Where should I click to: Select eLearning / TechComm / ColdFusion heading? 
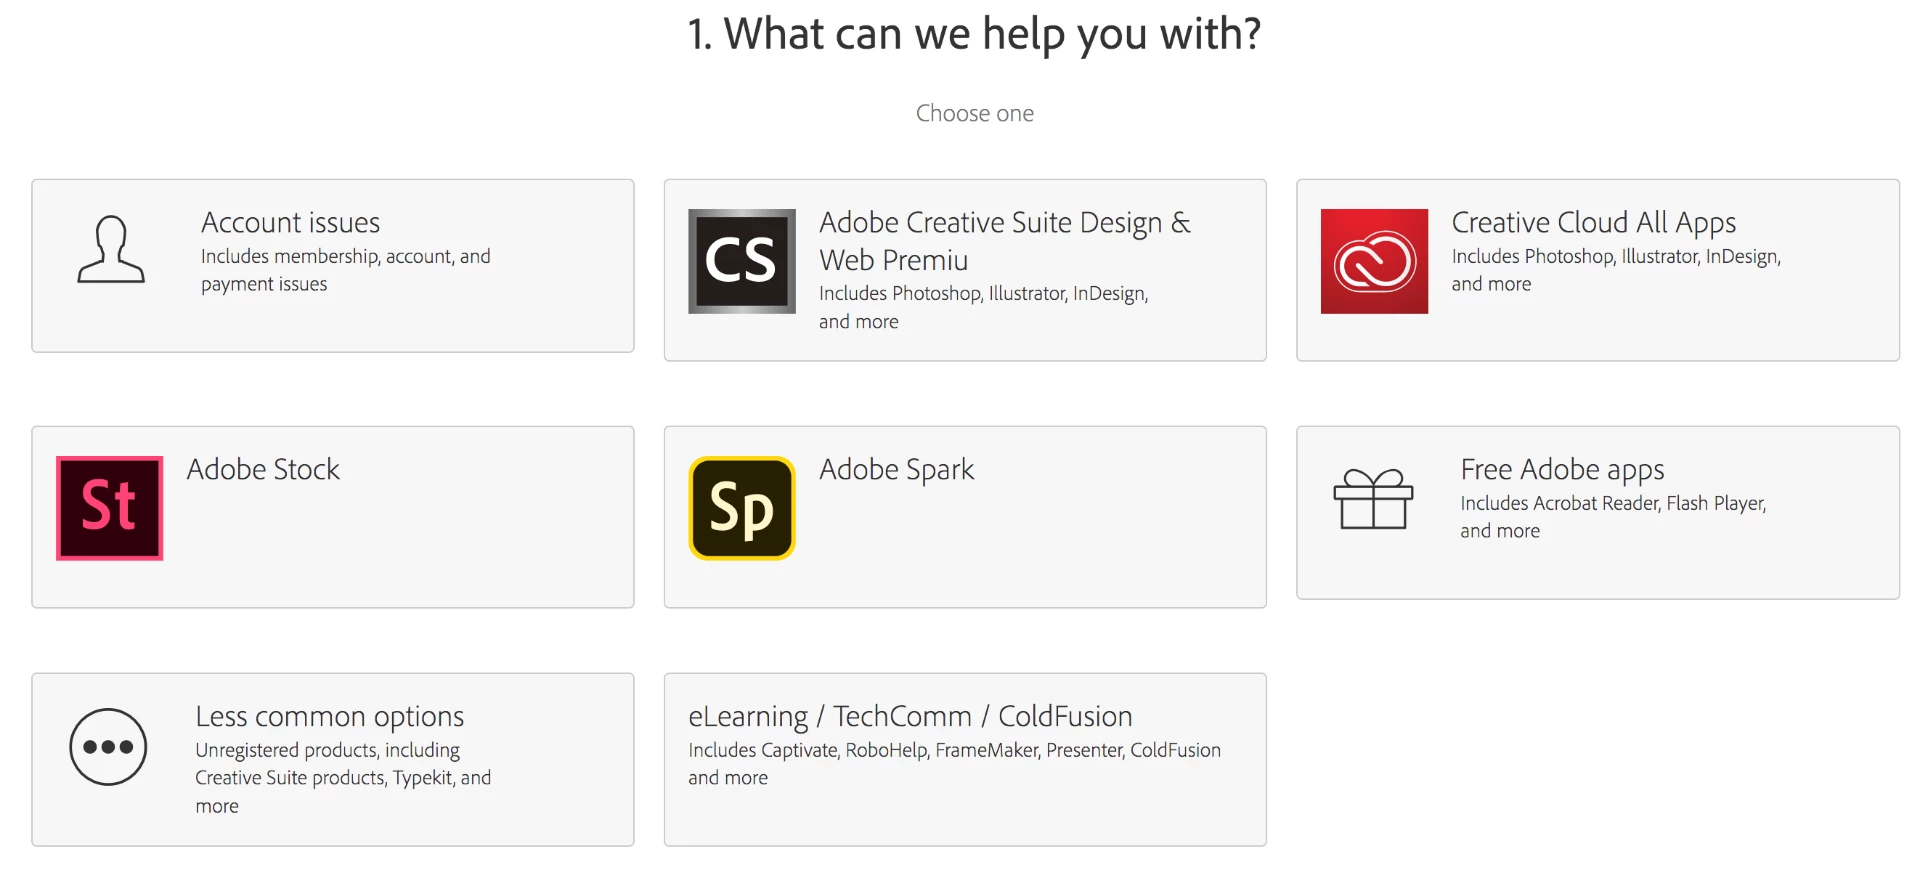point(910,716)
